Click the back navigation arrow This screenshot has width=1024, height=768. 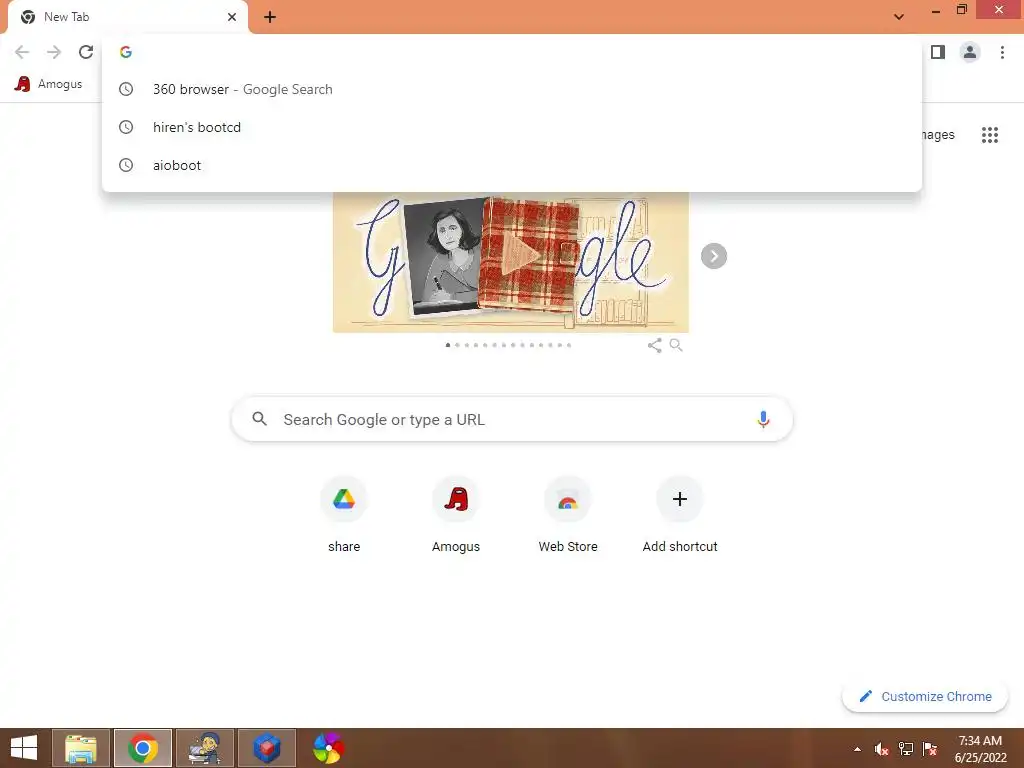point(22,52)
